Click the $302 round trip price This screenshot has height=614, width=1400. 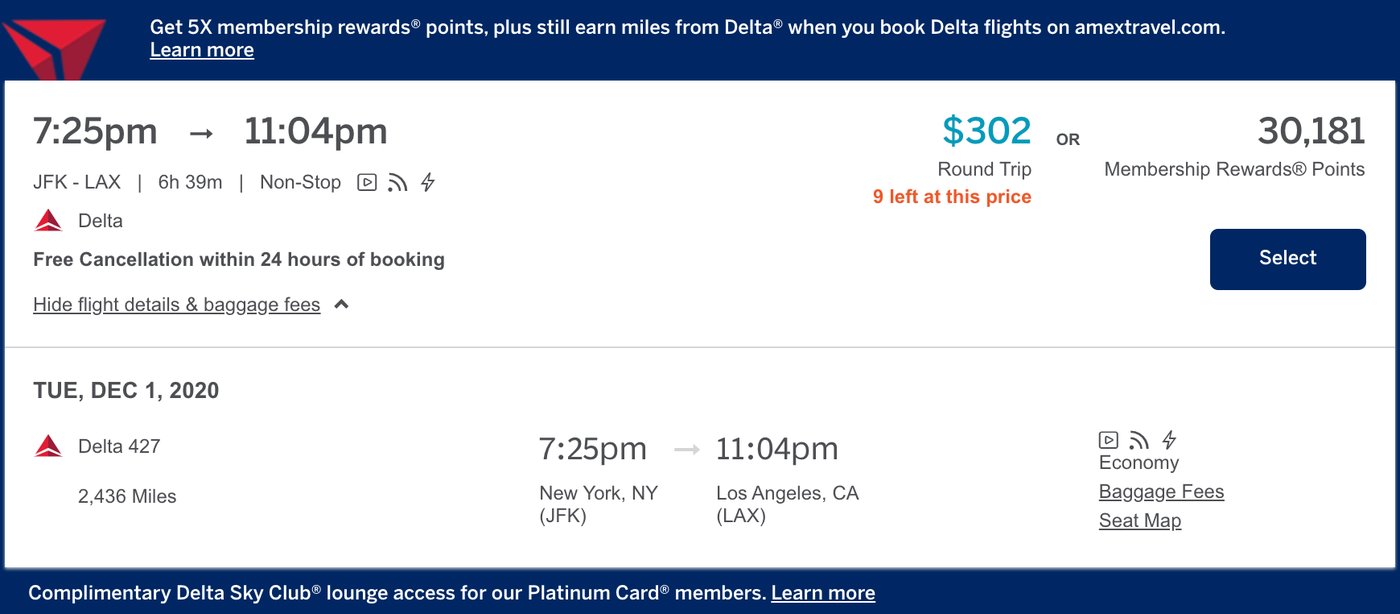tap(985, 129)
